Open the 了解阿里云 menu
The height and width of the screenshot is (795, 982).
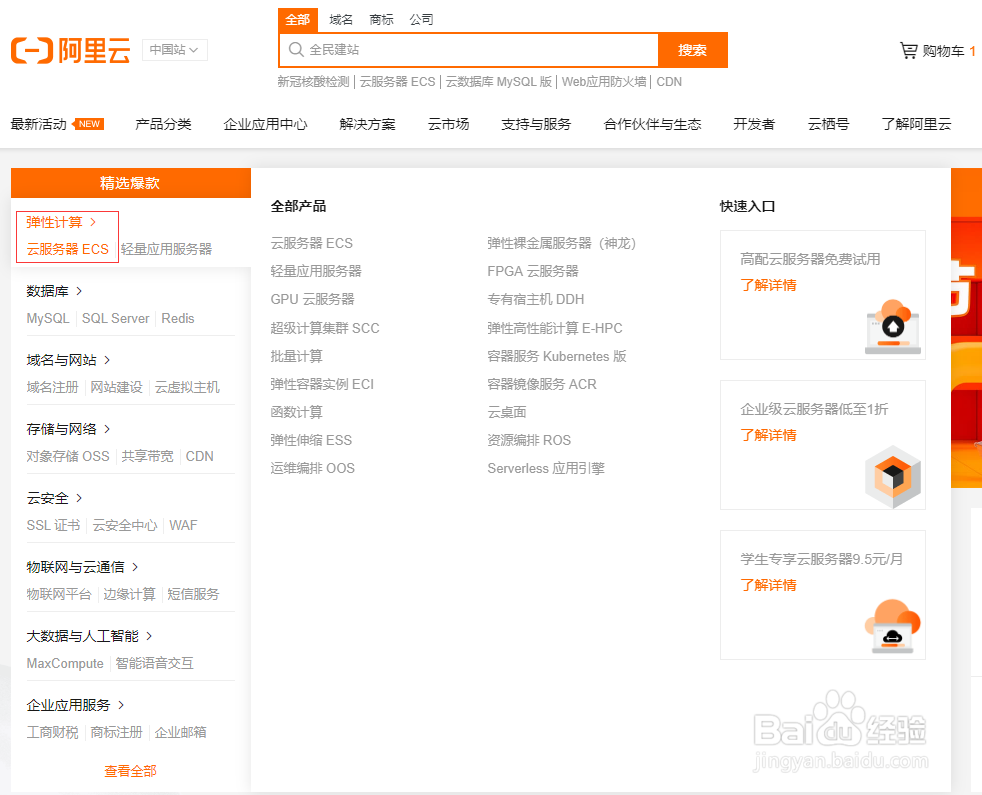click(x=916, y=124)
